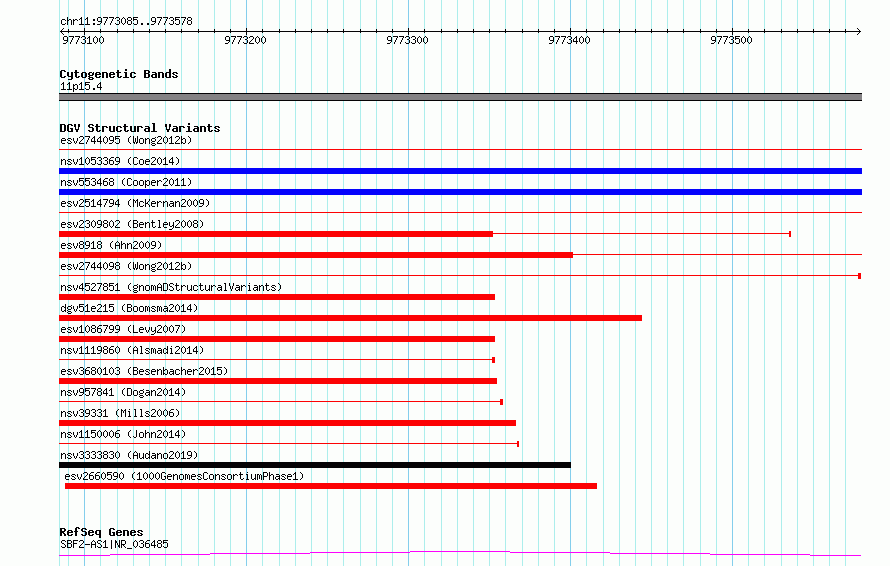This screenshot has width=890, height=566.
Task: Click the 9773400 ruler position
Action: coord(569,40)
